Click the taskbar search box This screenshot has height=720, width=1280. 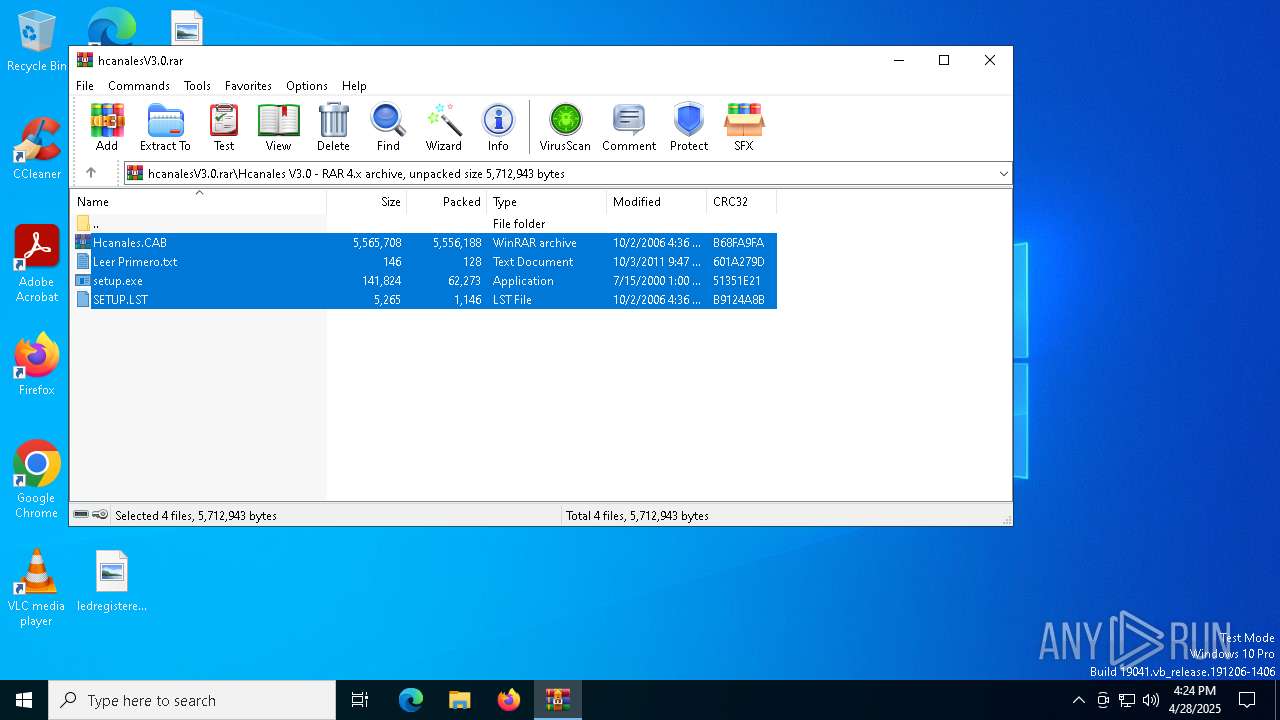pyautogui.click(x=192, y=700)
